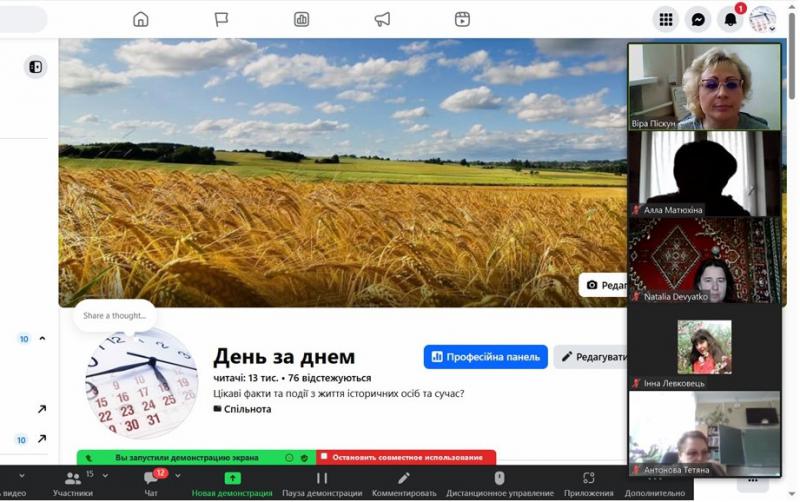800x502 pixels.
Task: Open the insights chart icon in top bar
Action: (301, 19)
